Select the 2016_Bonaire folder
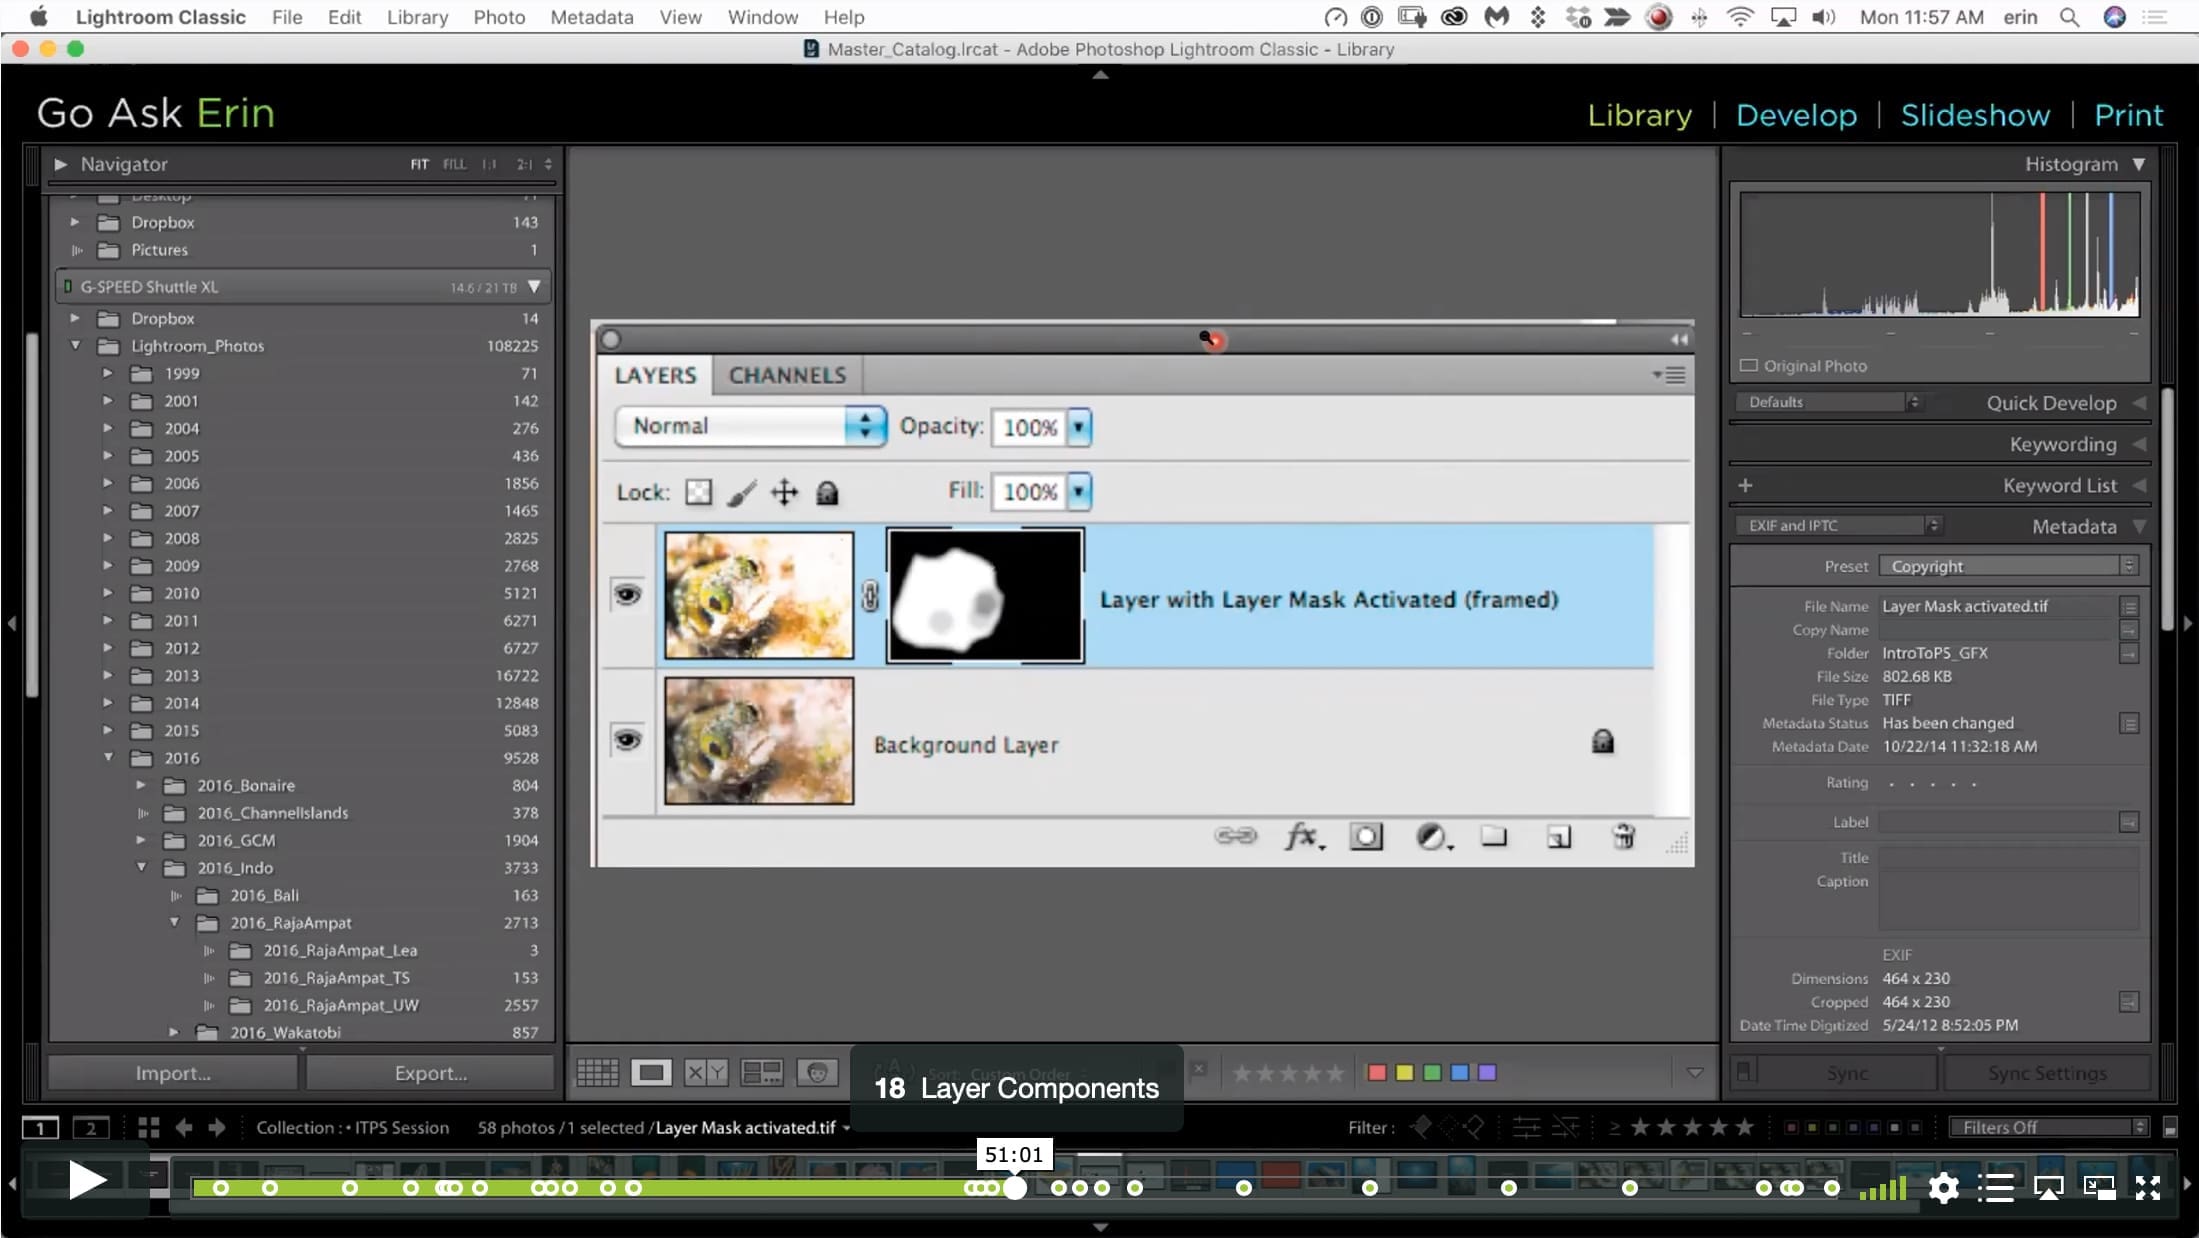The height and width of the screenshot is (1238, 2199). click(x=246, y=786)
